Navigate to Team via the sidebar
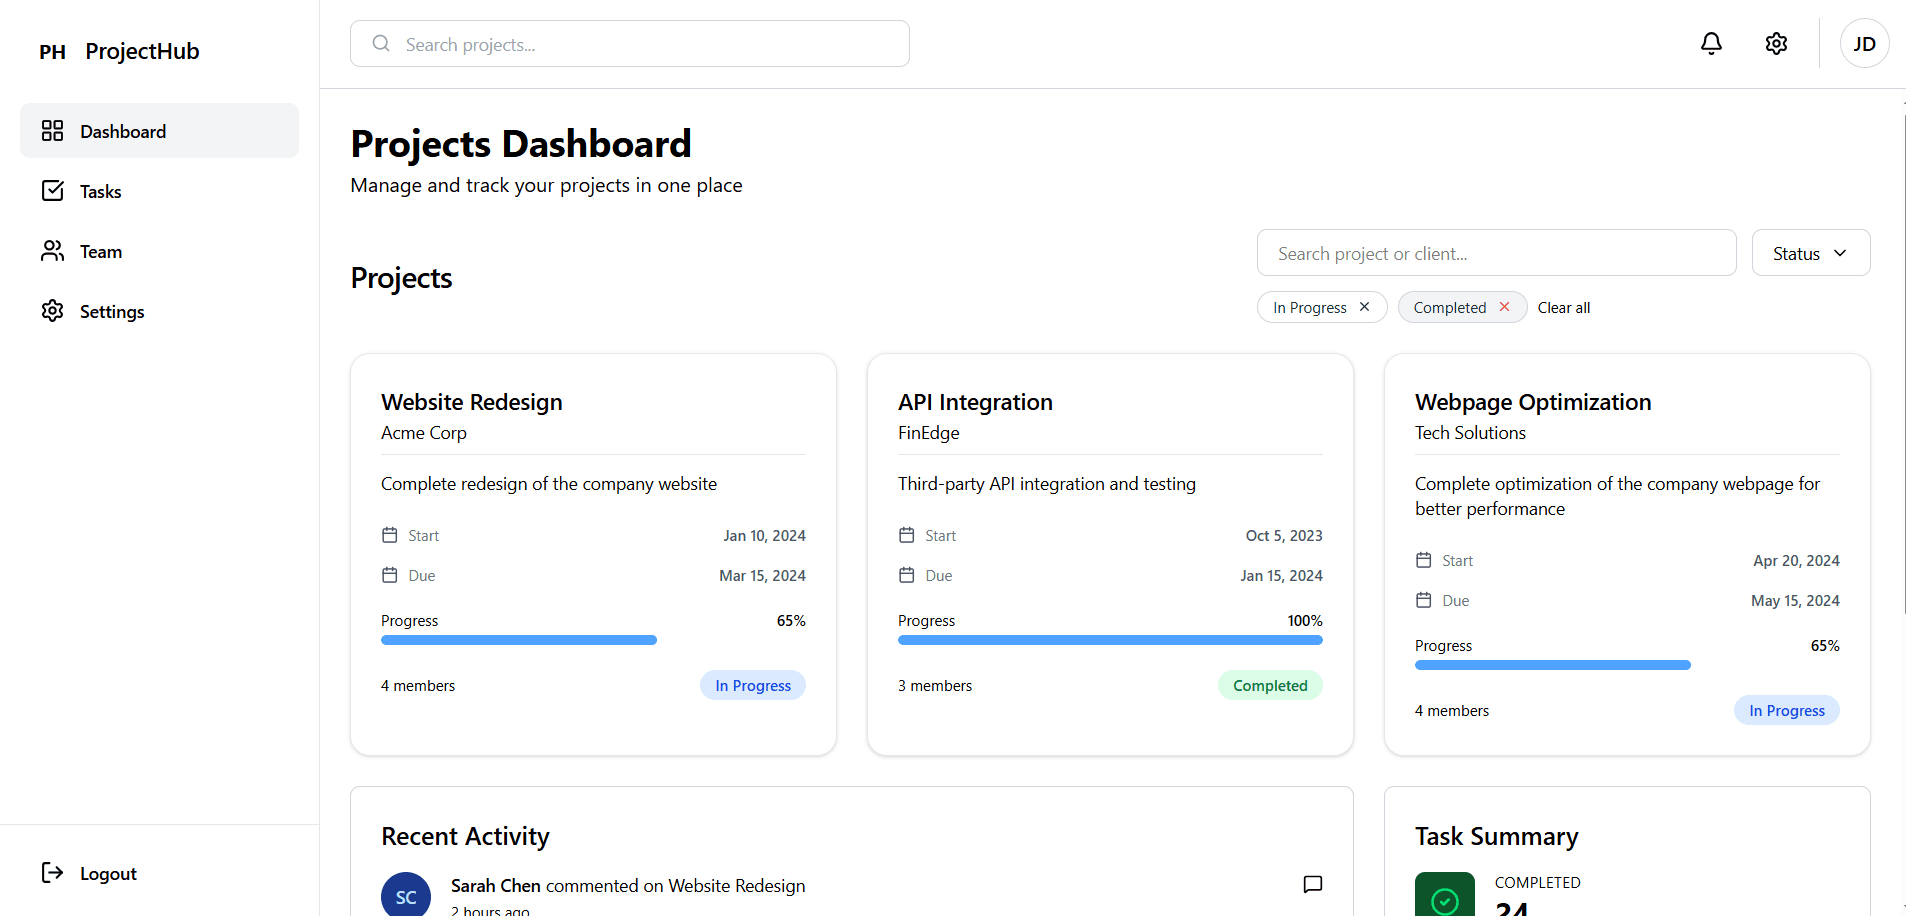The height and width of the screenshot is (916, 1906). (100, 251)
